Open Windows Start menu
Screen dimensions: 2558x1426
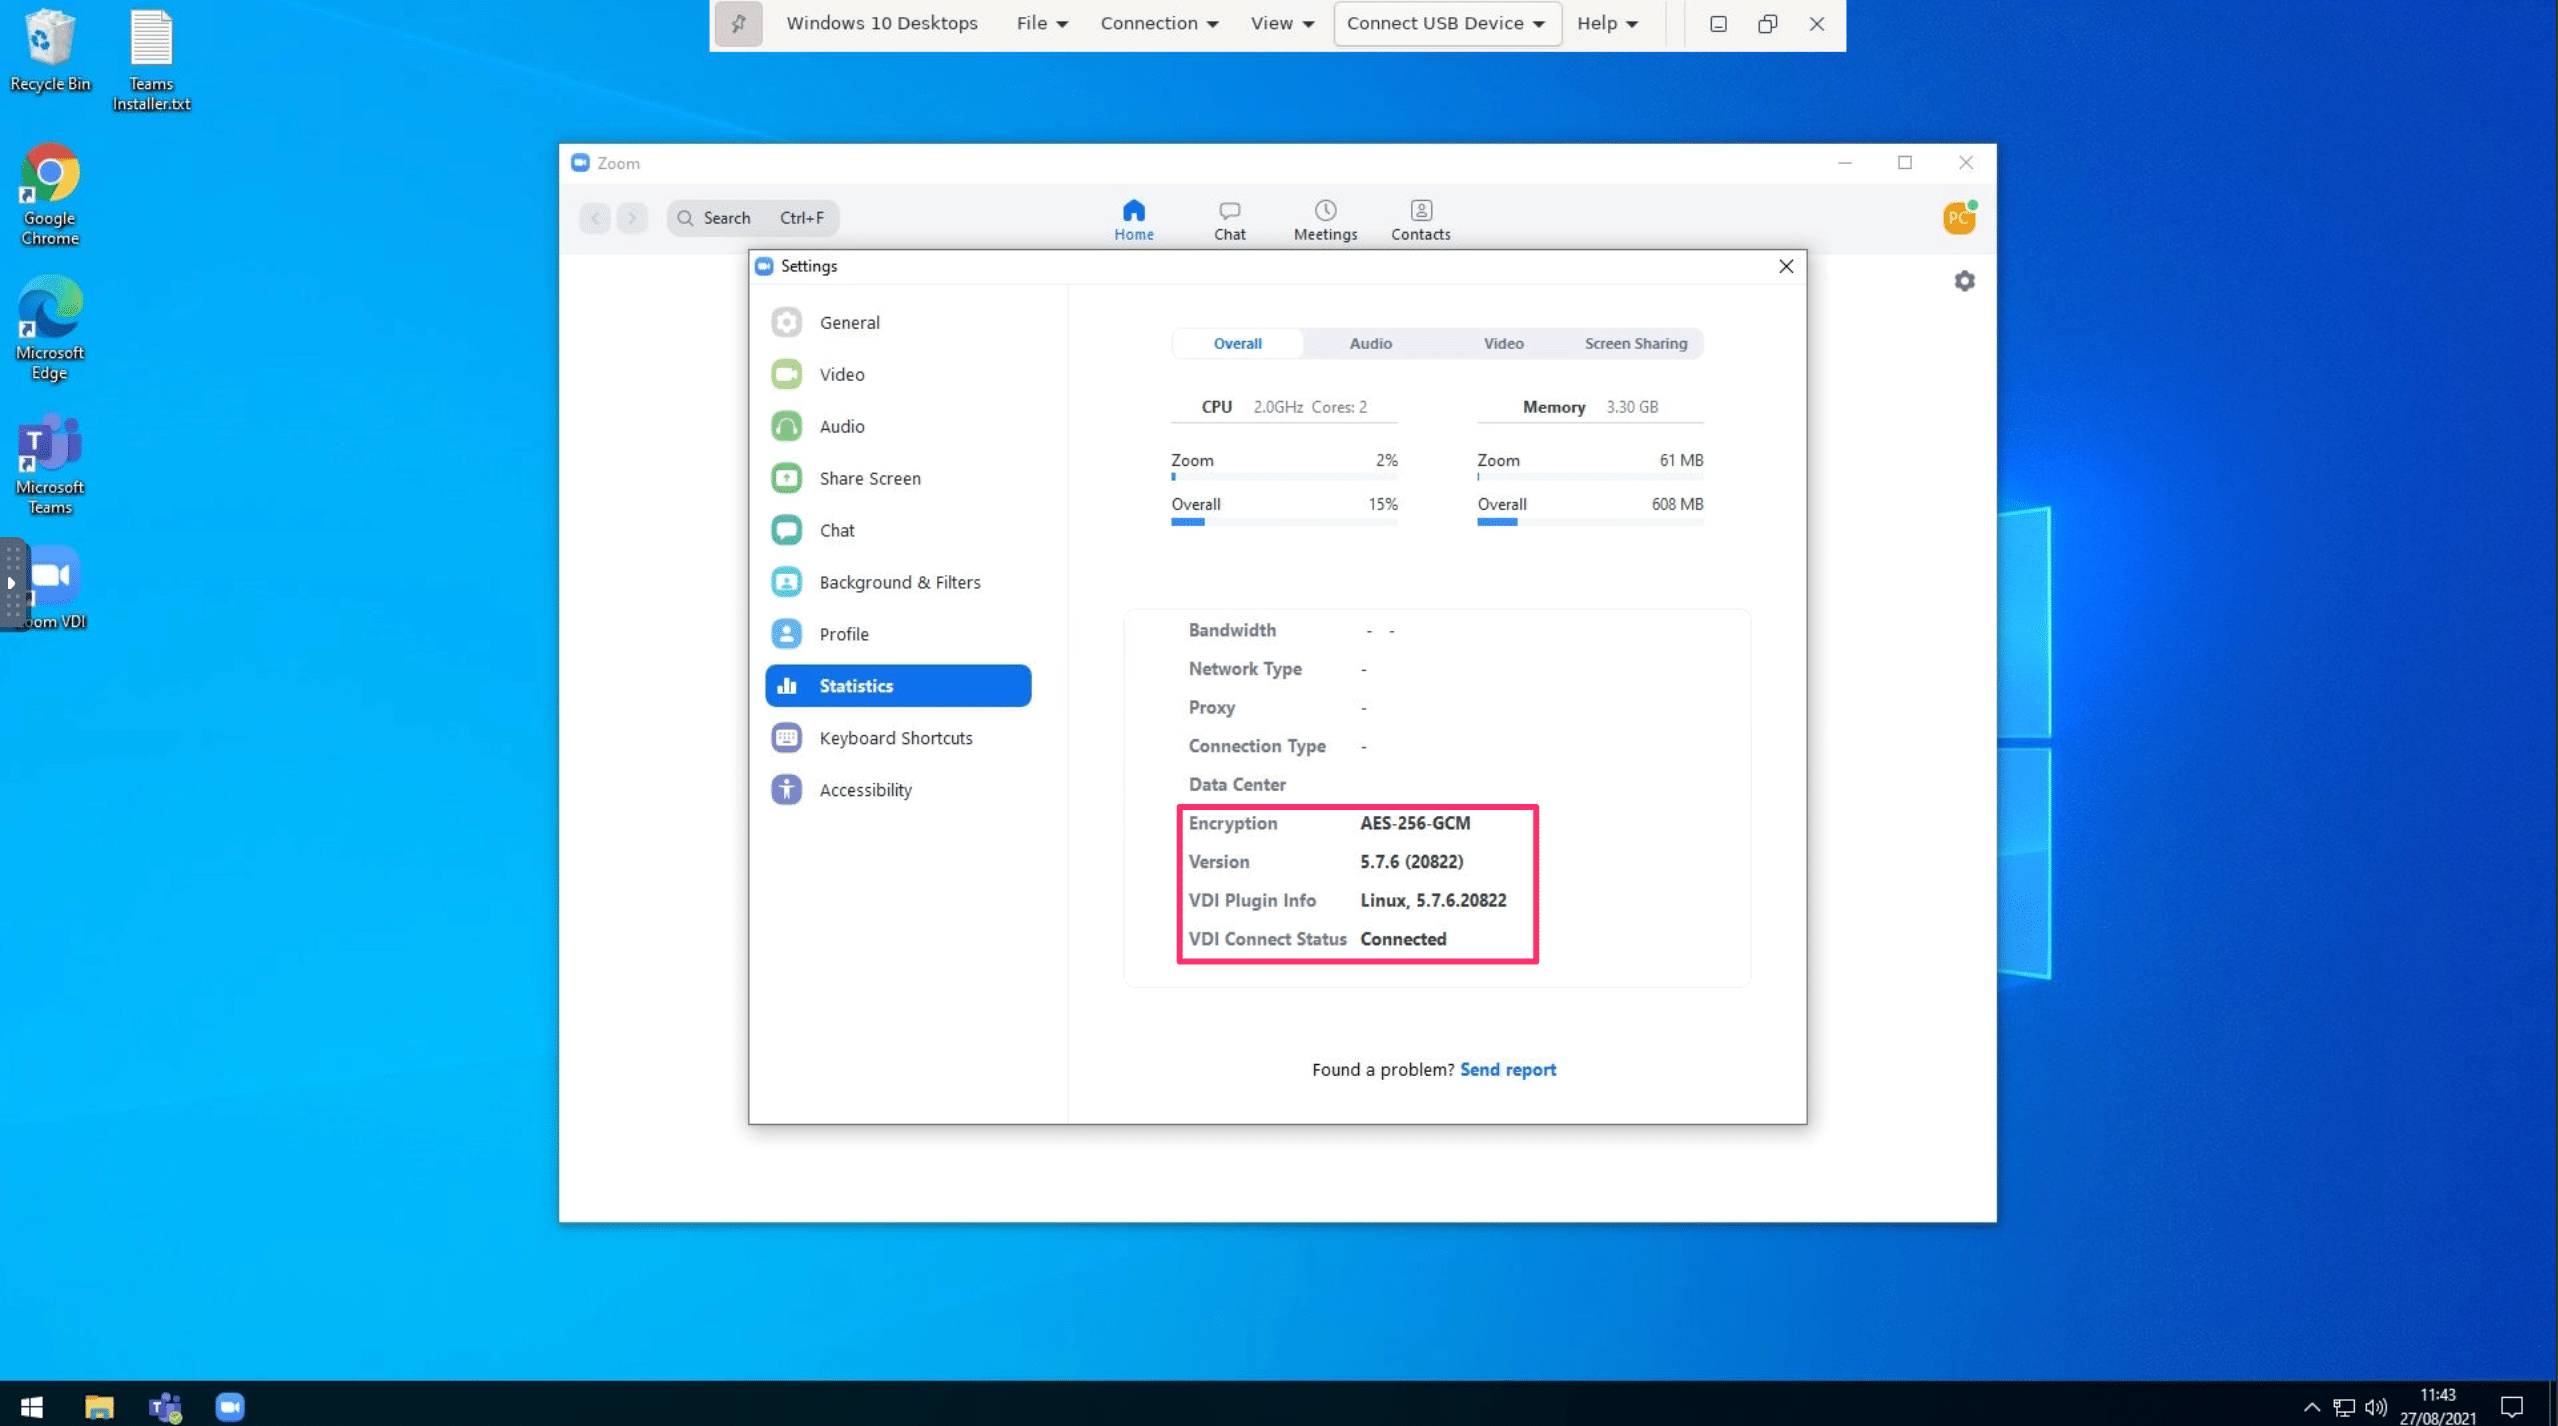[31, 1406]
